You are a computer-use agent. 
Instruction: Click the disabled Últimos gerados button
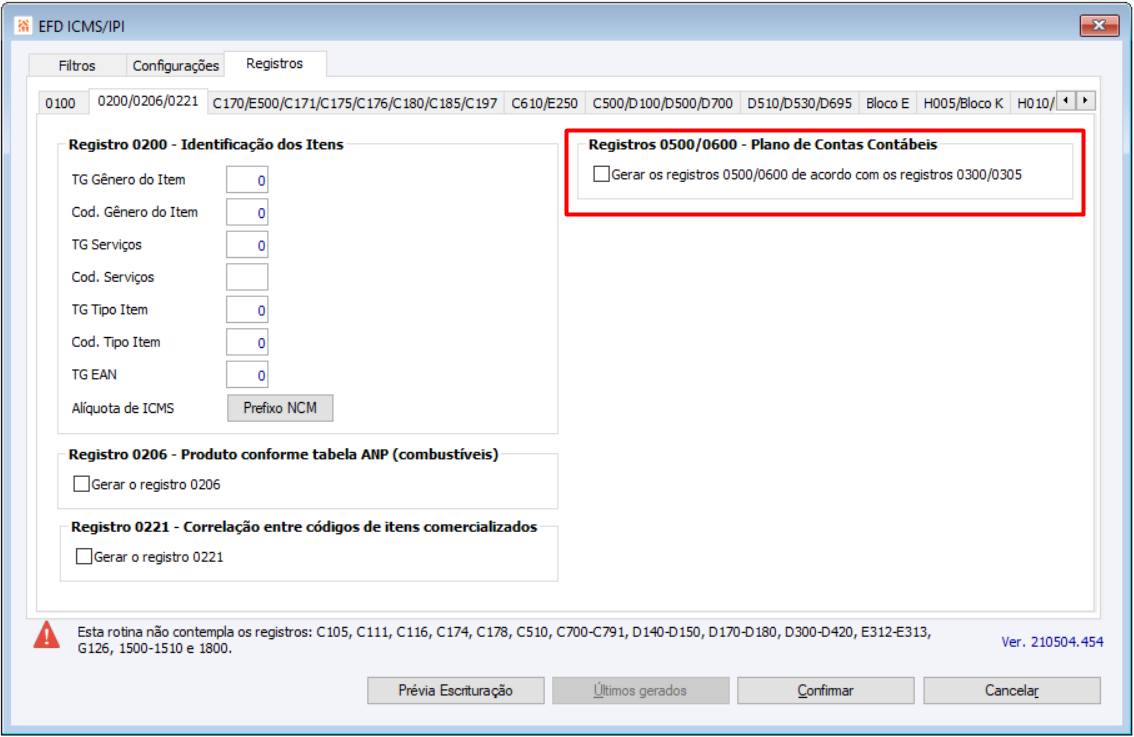(640, 691)
